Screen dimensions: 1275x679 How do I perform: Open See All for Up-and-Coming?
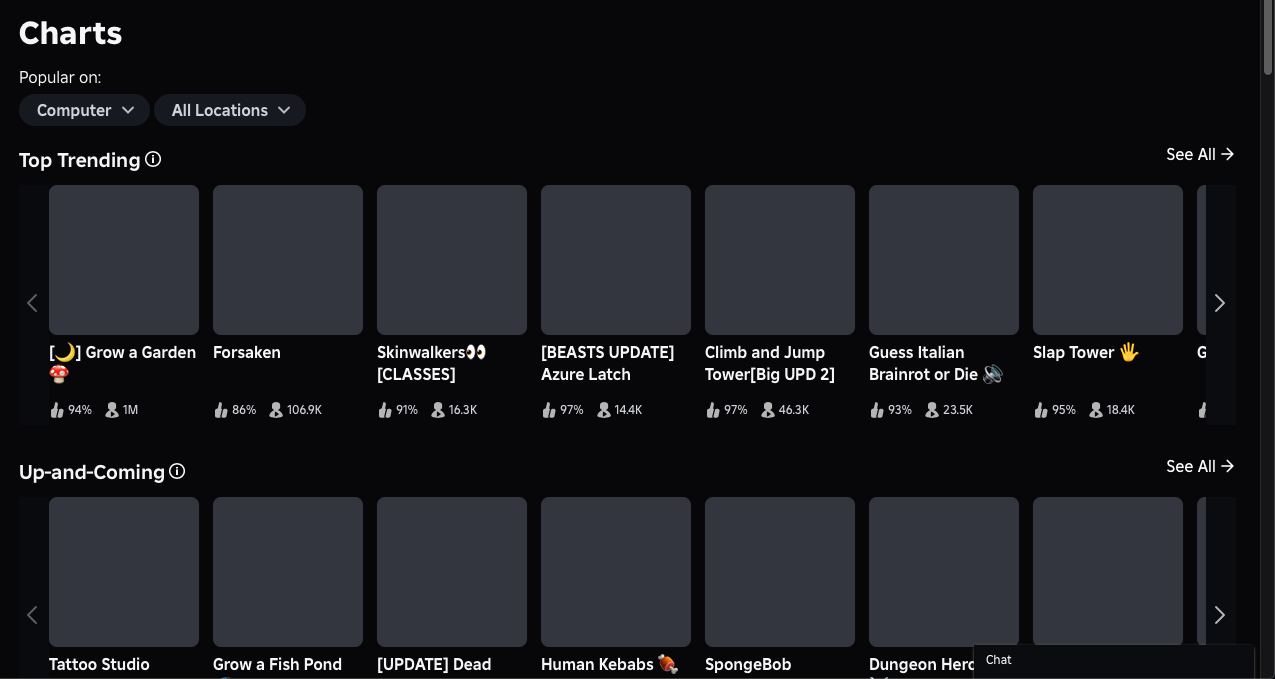pyautogui.click(x=1200, y=466)
